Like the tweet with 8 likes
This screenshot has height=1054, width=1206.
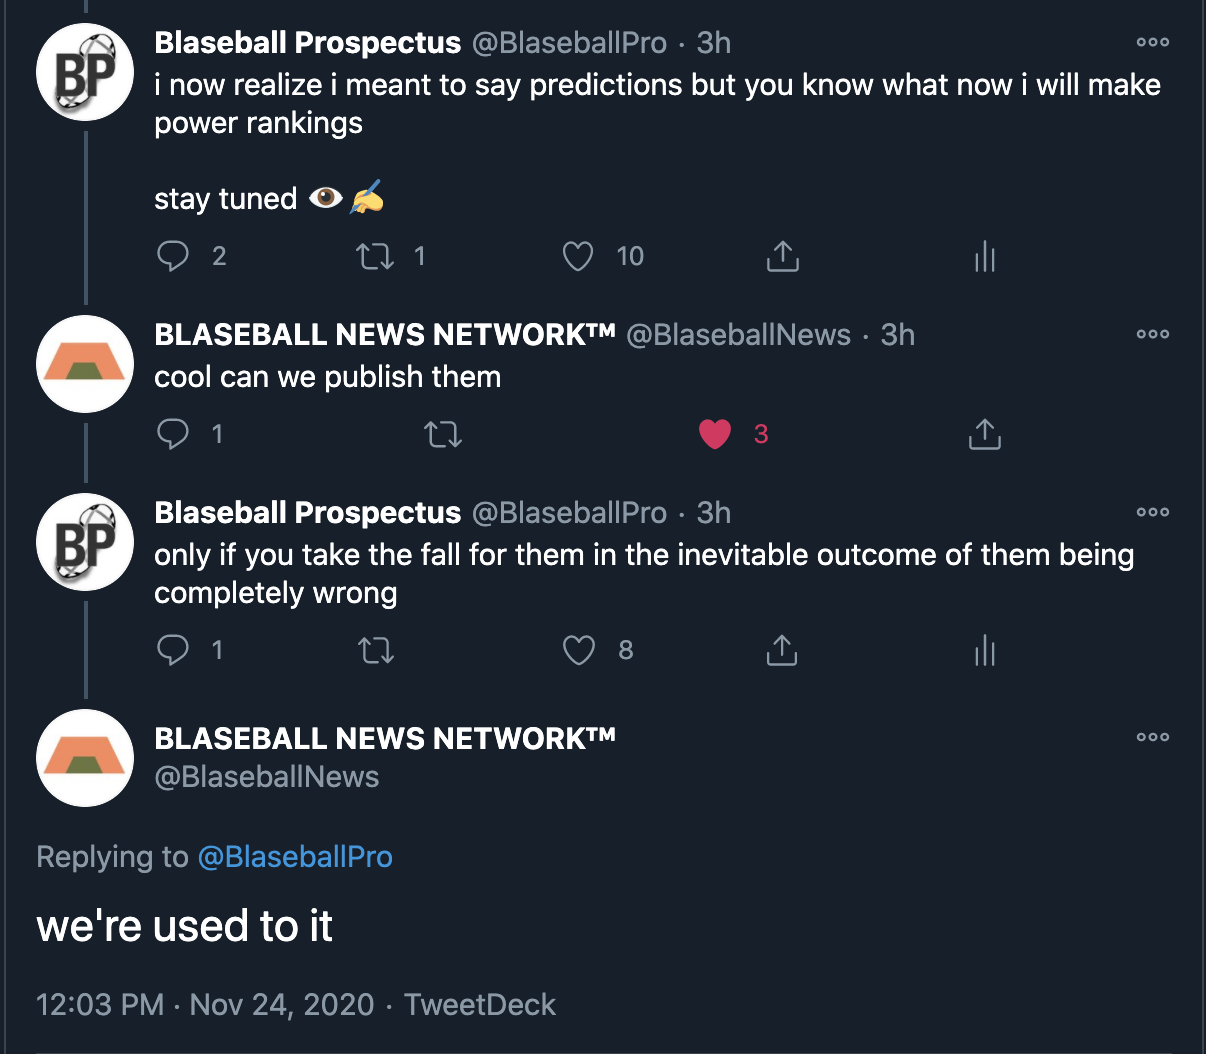pos(578,650)
